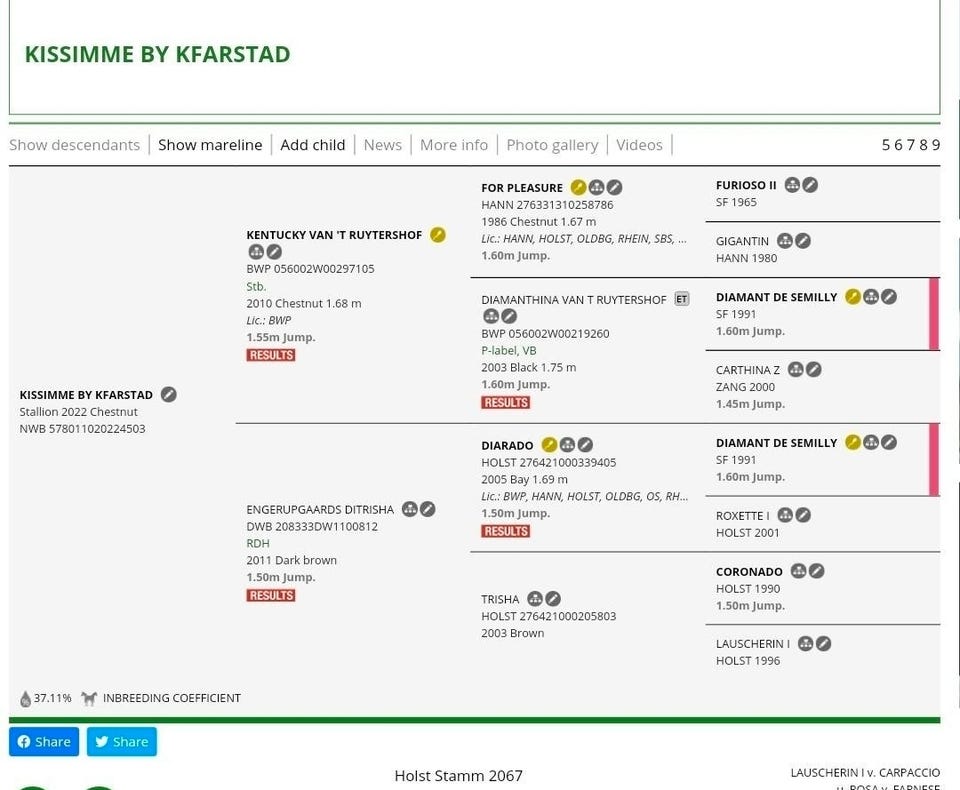The height and width of the screenshot is (790, 960).
Task: Switch to the Videos tab
Action: tap(639, 145)
